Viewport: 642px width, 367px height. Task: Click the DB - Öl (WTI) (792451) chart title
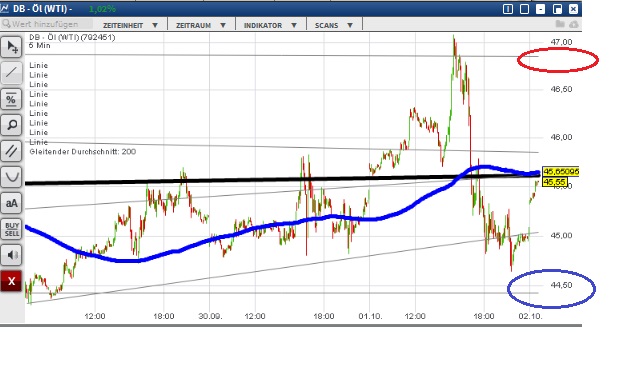tap(72, 37)
